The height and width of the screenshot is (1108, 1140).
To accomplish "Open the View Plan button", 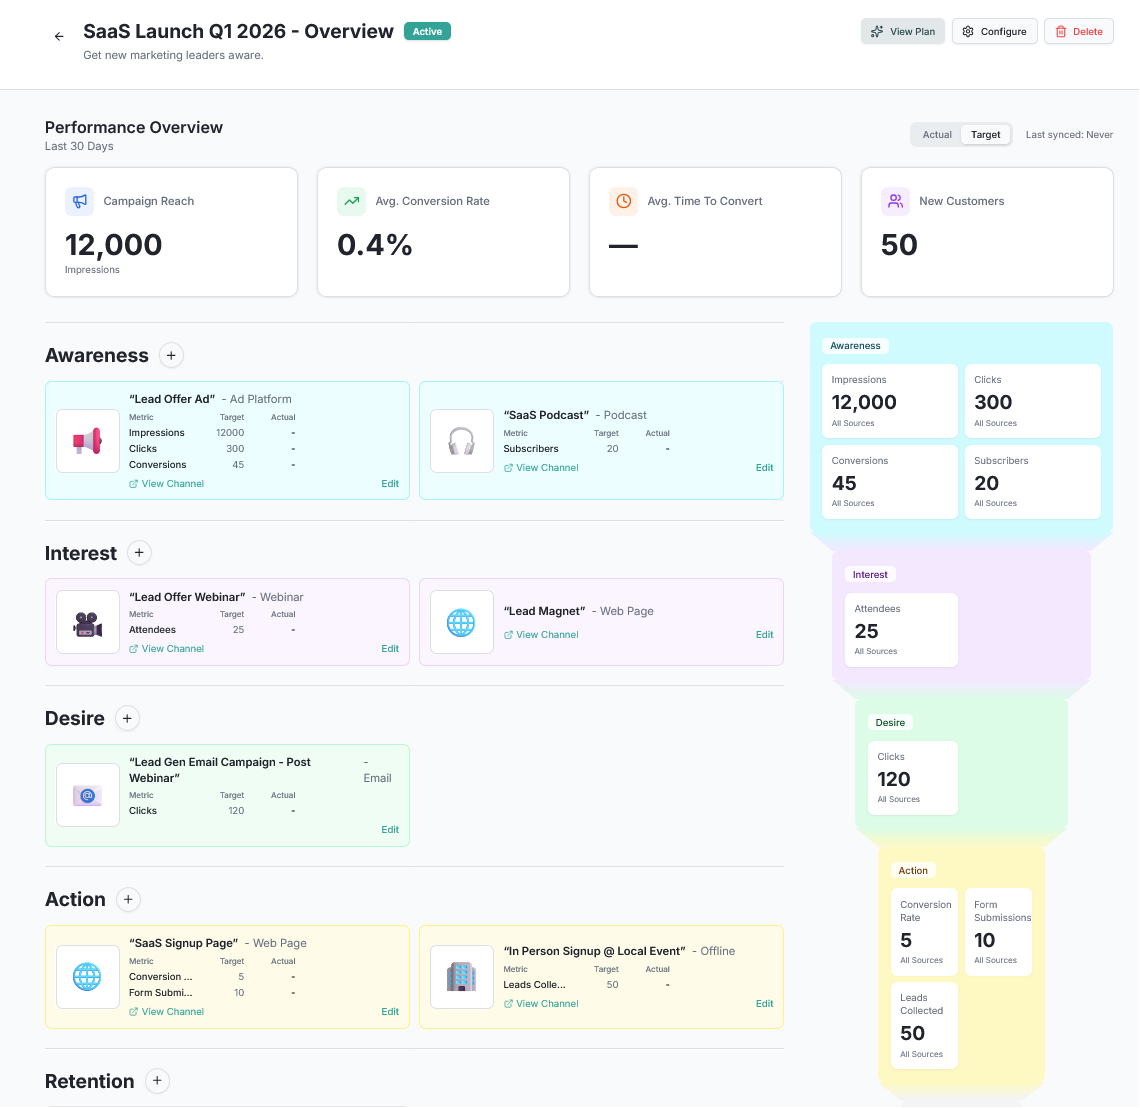I will [x=902, y=32].
